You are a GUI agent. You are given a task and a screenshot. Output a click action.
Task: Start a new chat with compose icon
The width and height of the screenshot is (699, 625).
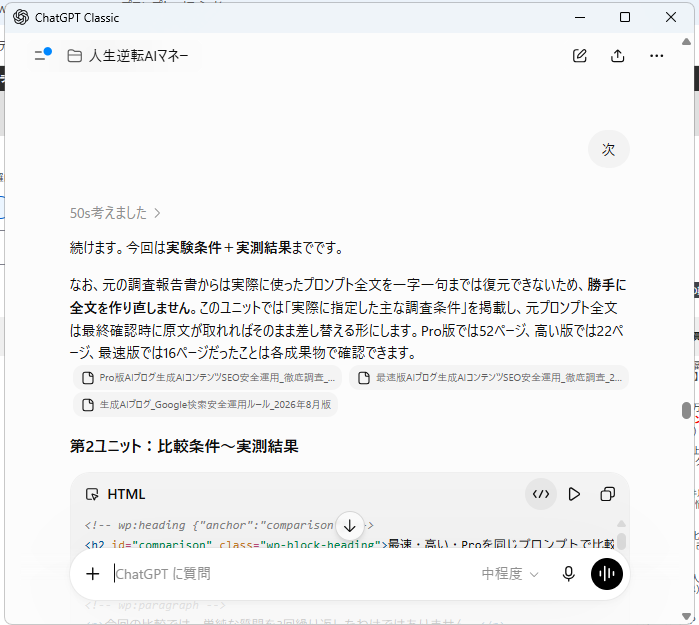pos(580,56)
